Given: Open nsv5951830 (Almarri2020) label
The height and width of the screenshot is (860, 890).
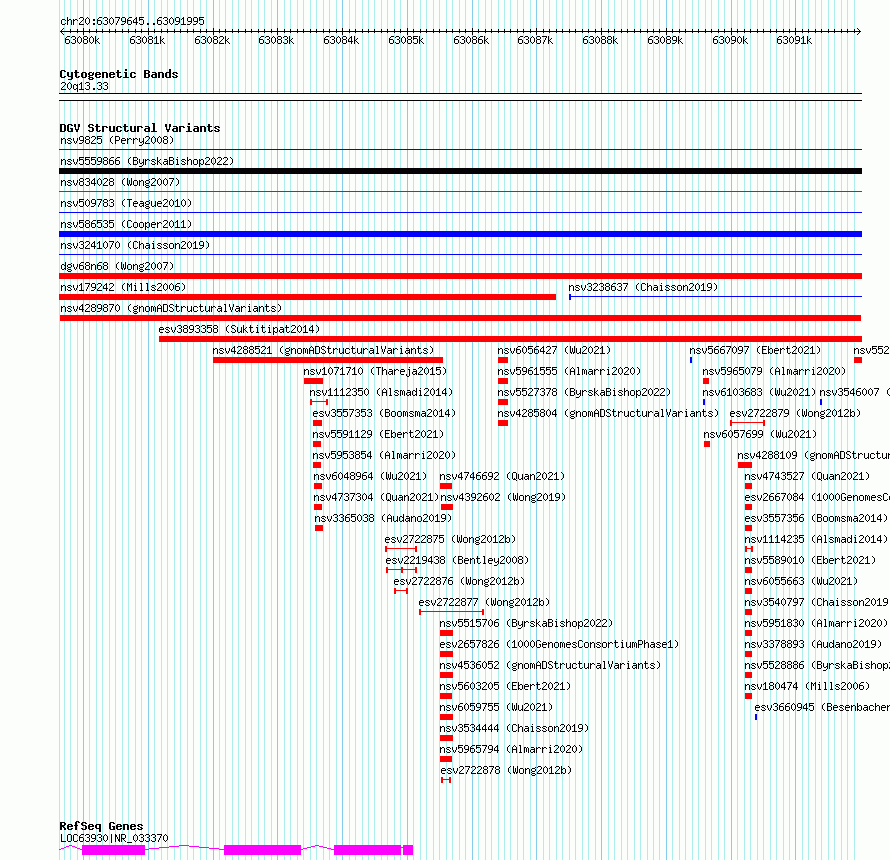Looking at the screenshot, I should (x=816, y=623).
